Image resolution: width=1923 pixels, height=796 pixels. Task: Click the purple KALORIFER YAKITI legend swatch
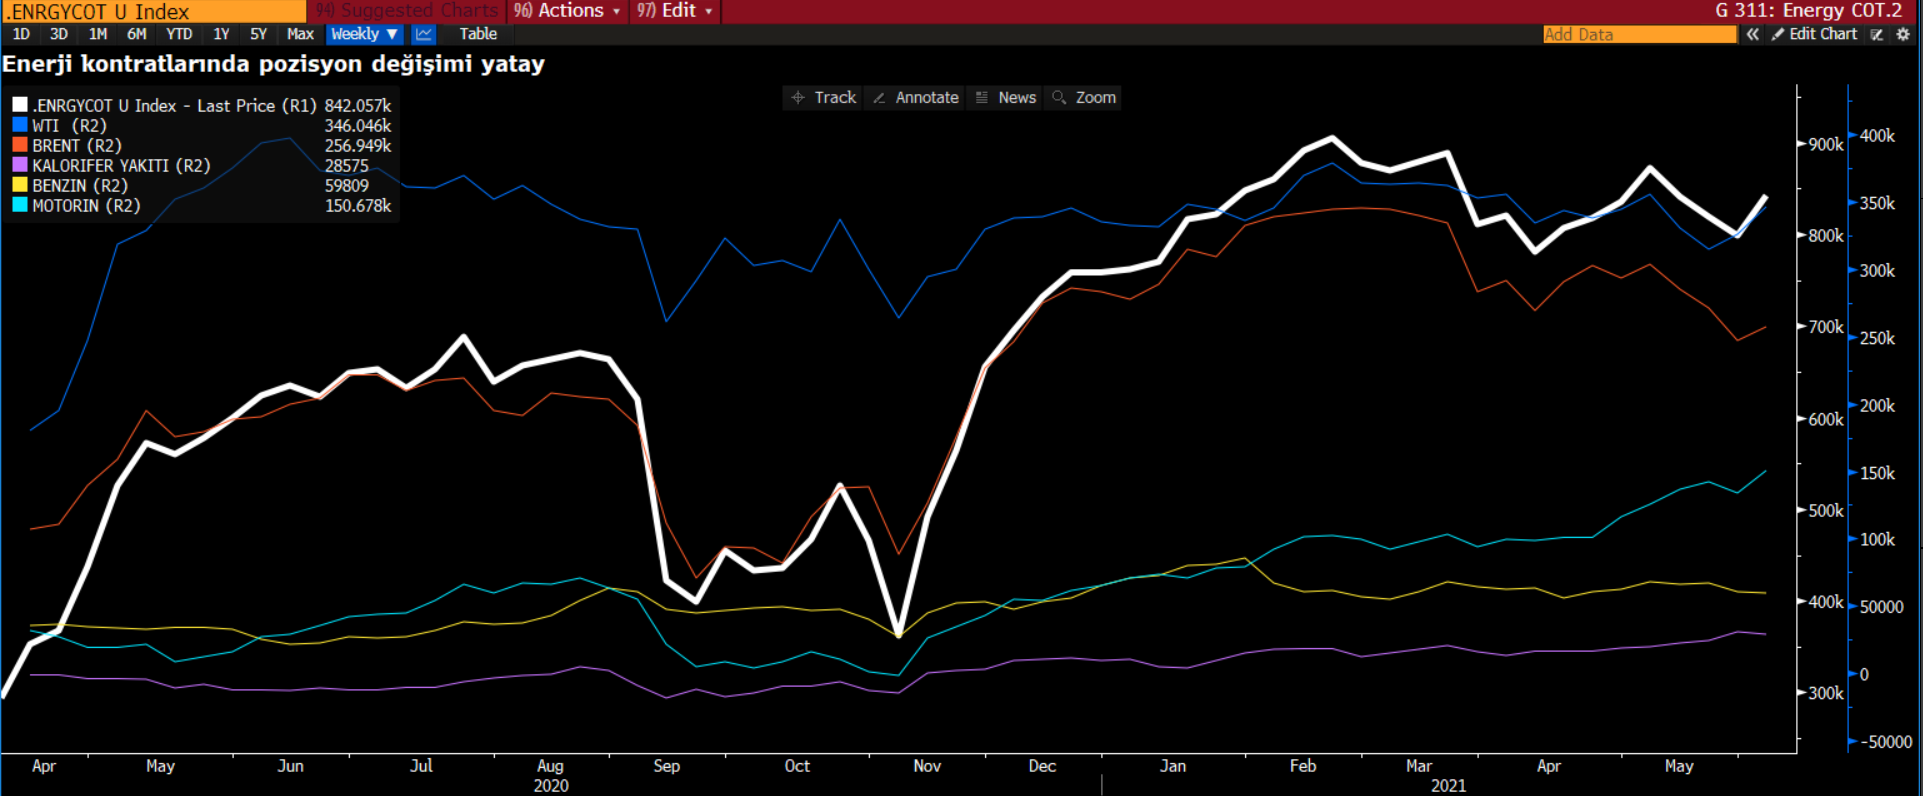point(20,165)
